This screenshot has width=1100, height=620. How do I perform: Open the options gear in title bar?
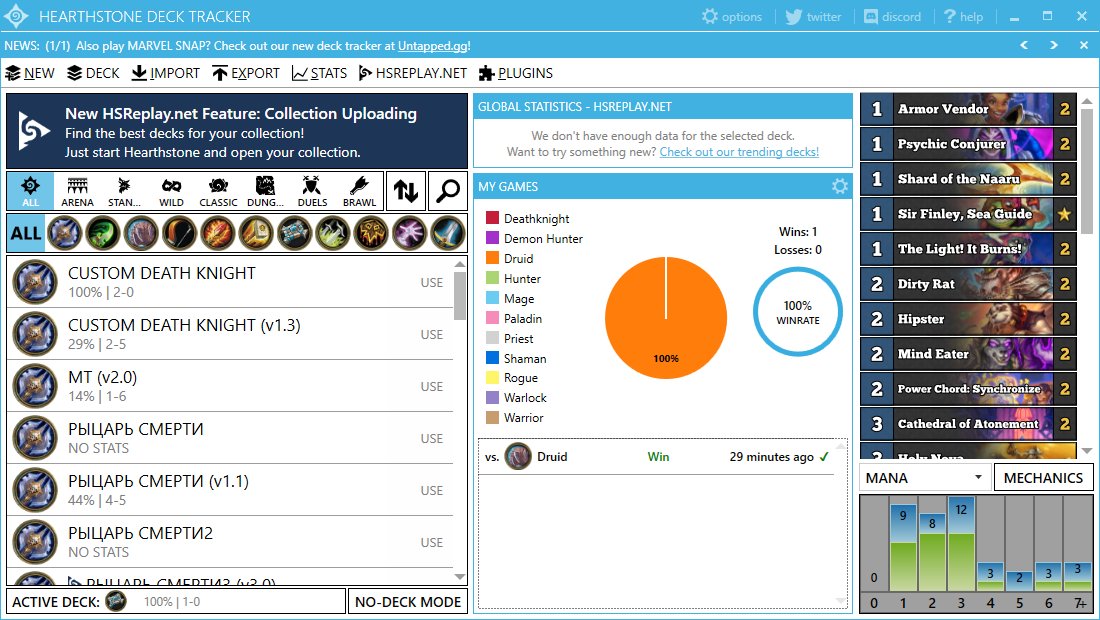[732, 16]
